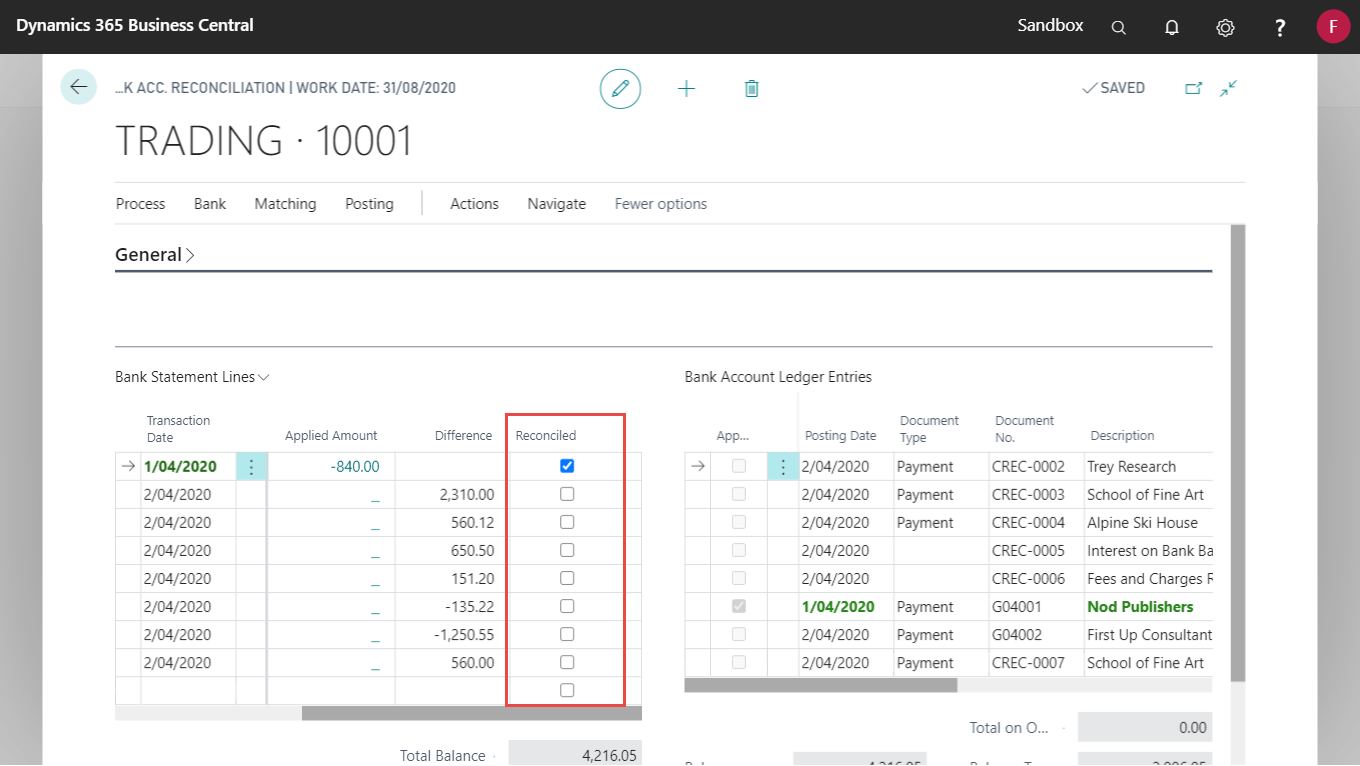Select the Trey Research description cell
Screen dimensions: 1360x766
coord(1148,467)
